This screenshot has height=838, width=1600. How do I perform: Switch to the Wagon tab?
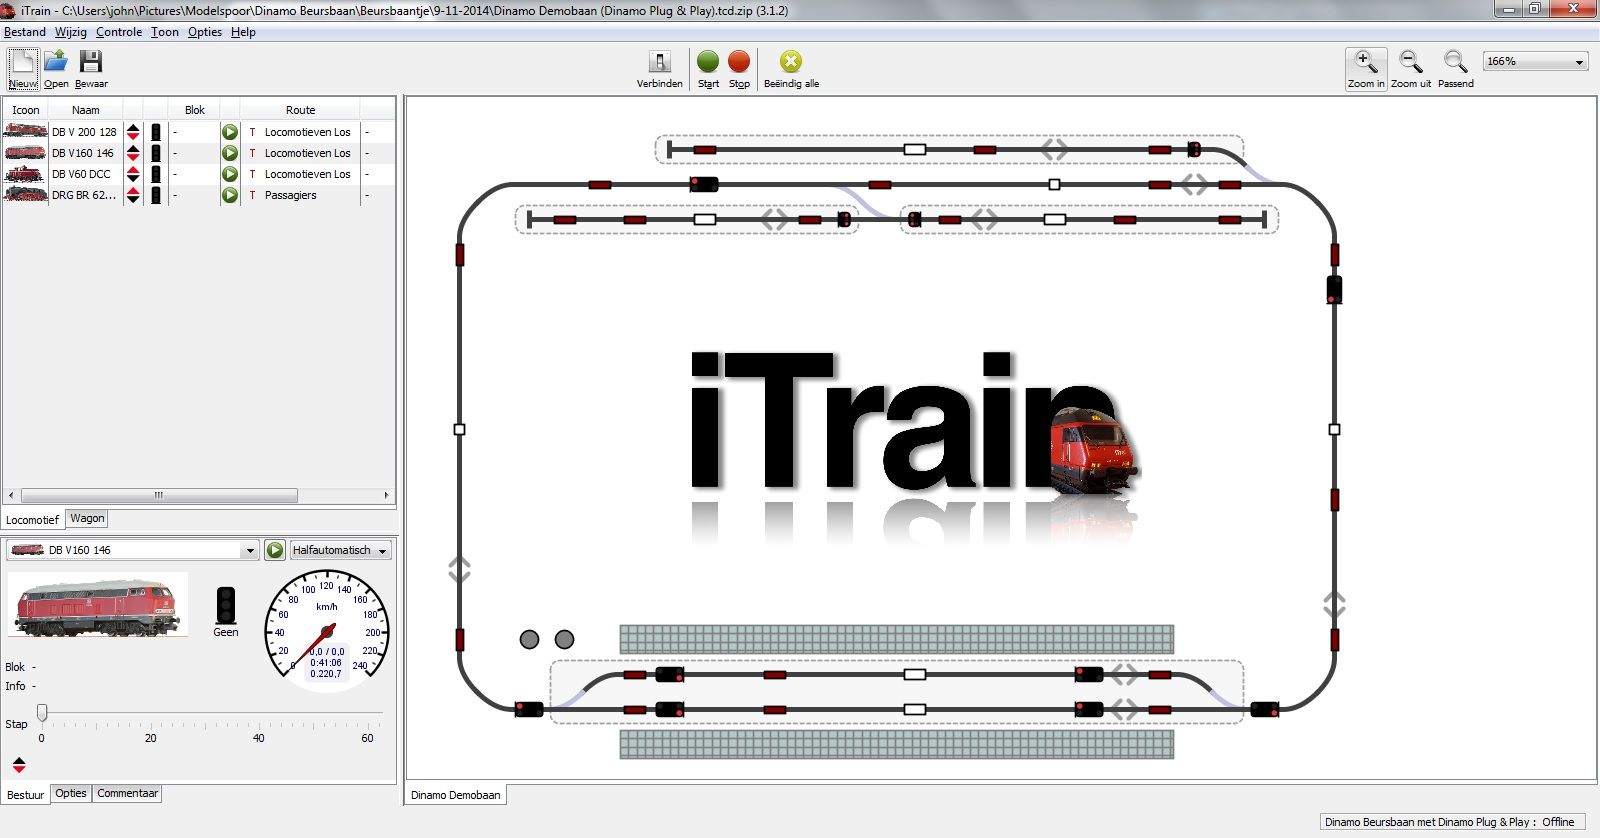(x=87, y=518)
